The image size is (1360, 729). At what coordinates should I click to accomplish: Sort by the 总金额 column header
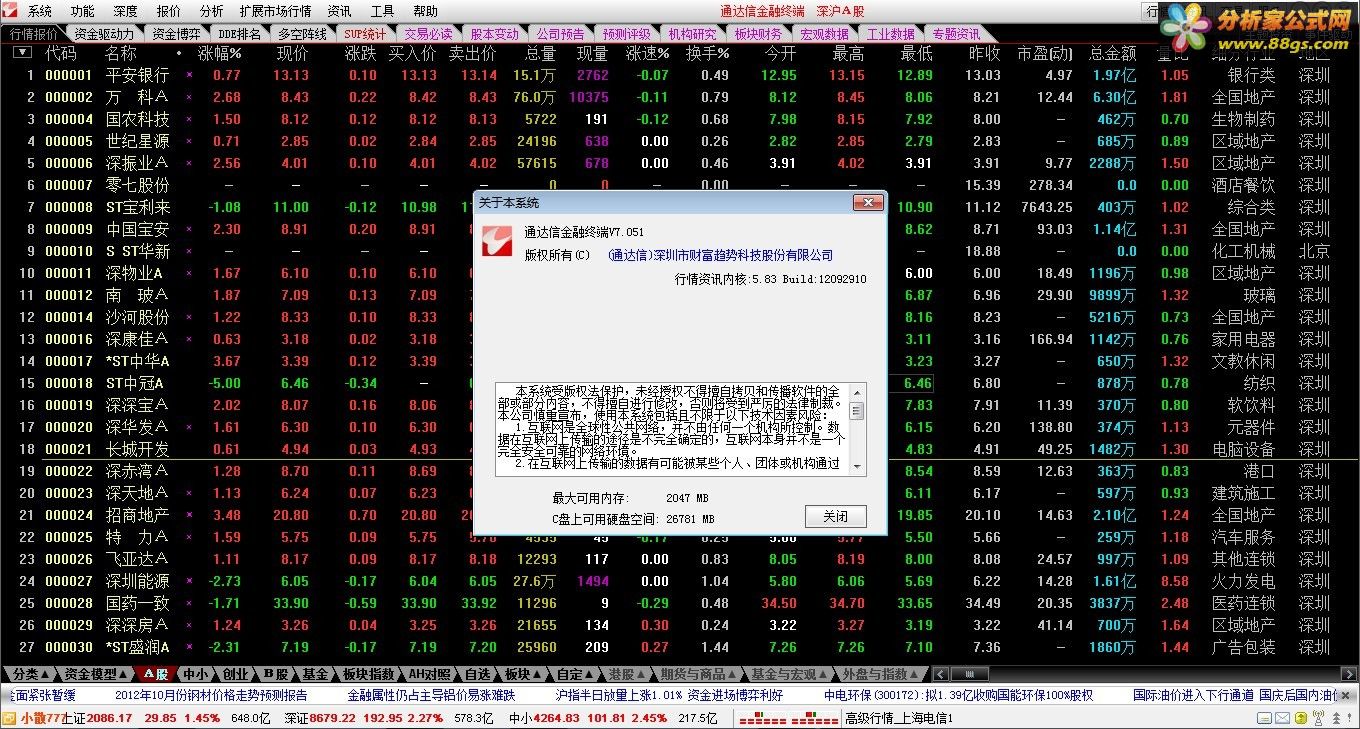[x=1112, y=53]
